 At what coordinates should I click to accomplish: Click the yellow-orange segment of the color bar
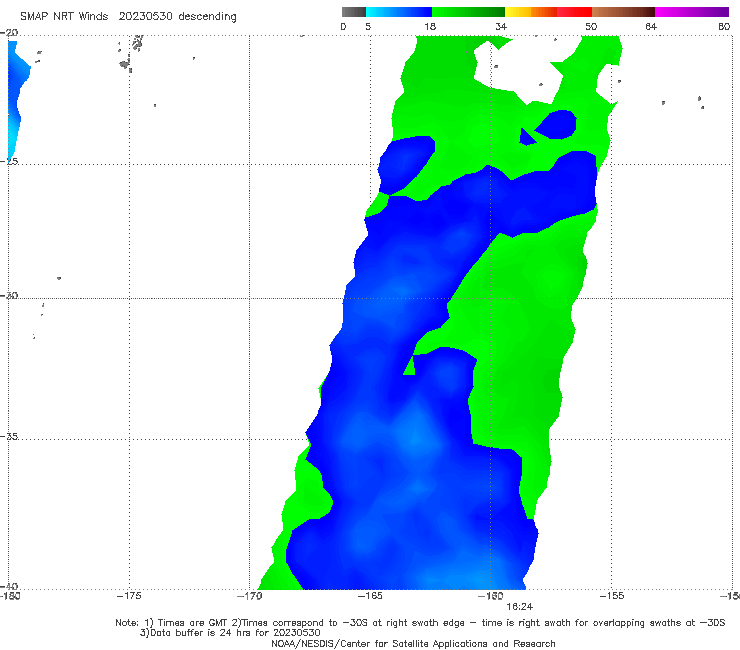(530, 12)
